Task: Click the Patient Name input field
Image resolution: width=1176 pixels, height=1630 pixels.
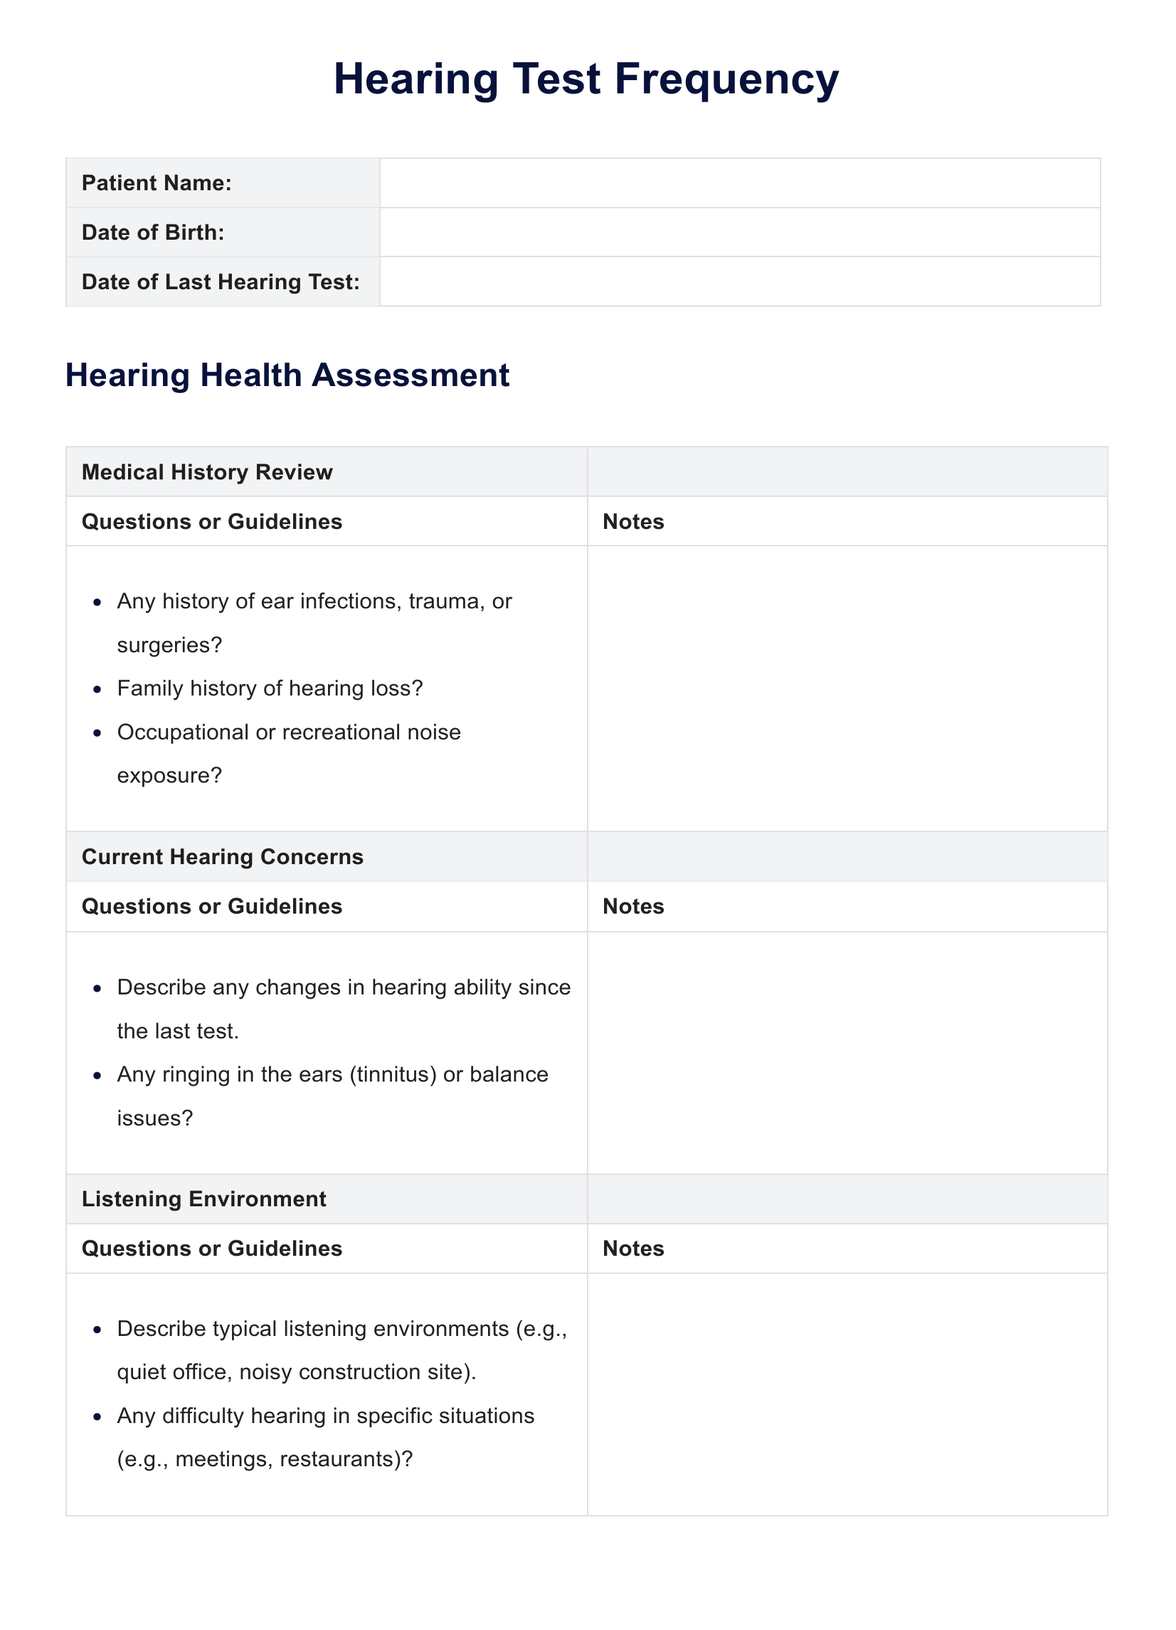Action: click(x=739, y=183)
